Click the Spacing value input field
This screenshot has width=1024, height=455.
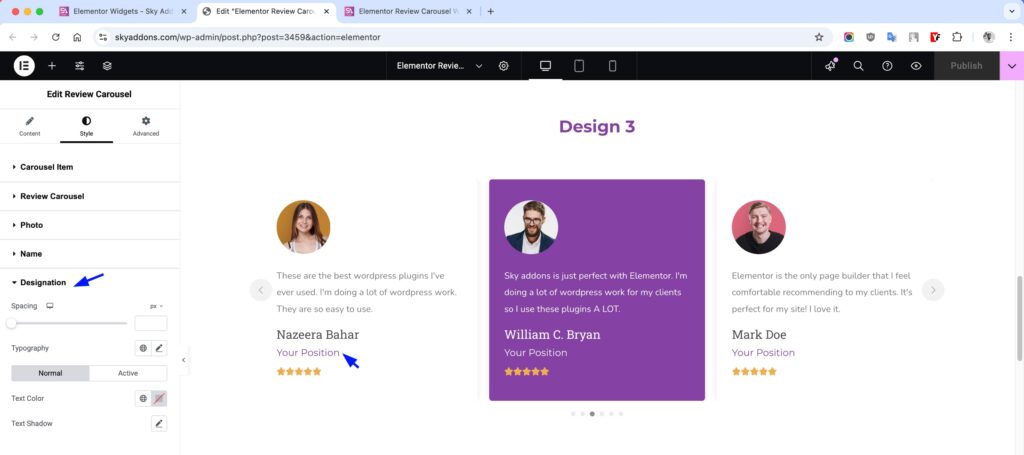pos(151,323)
